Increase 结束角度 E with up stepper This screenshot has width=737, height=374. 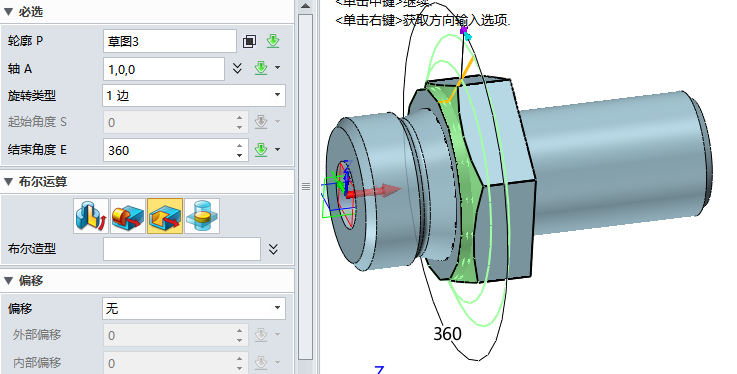[239, 145]
